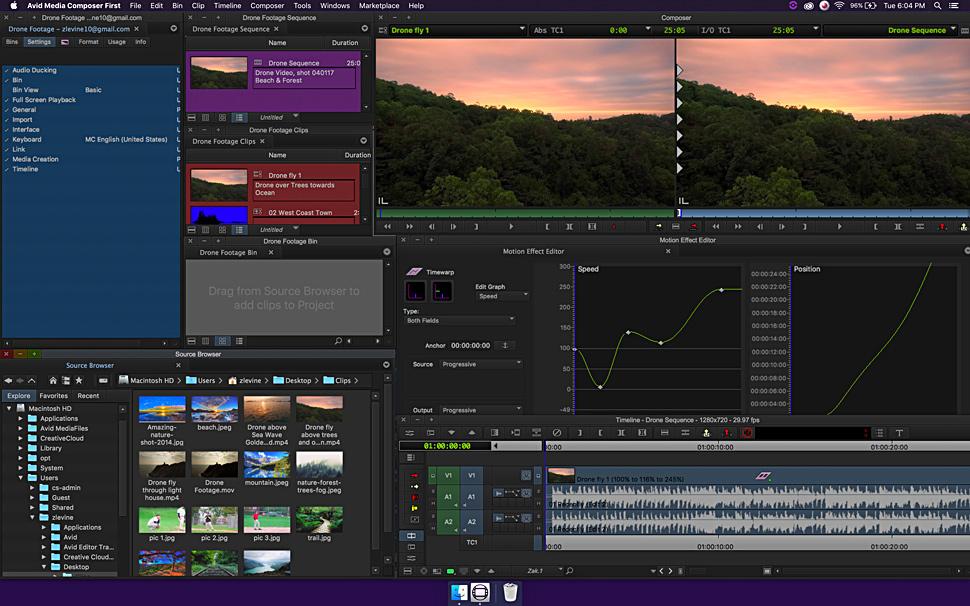
Task: Open the timeline zoom magnifier at the bottom
Action: click(x=570, y=571)
